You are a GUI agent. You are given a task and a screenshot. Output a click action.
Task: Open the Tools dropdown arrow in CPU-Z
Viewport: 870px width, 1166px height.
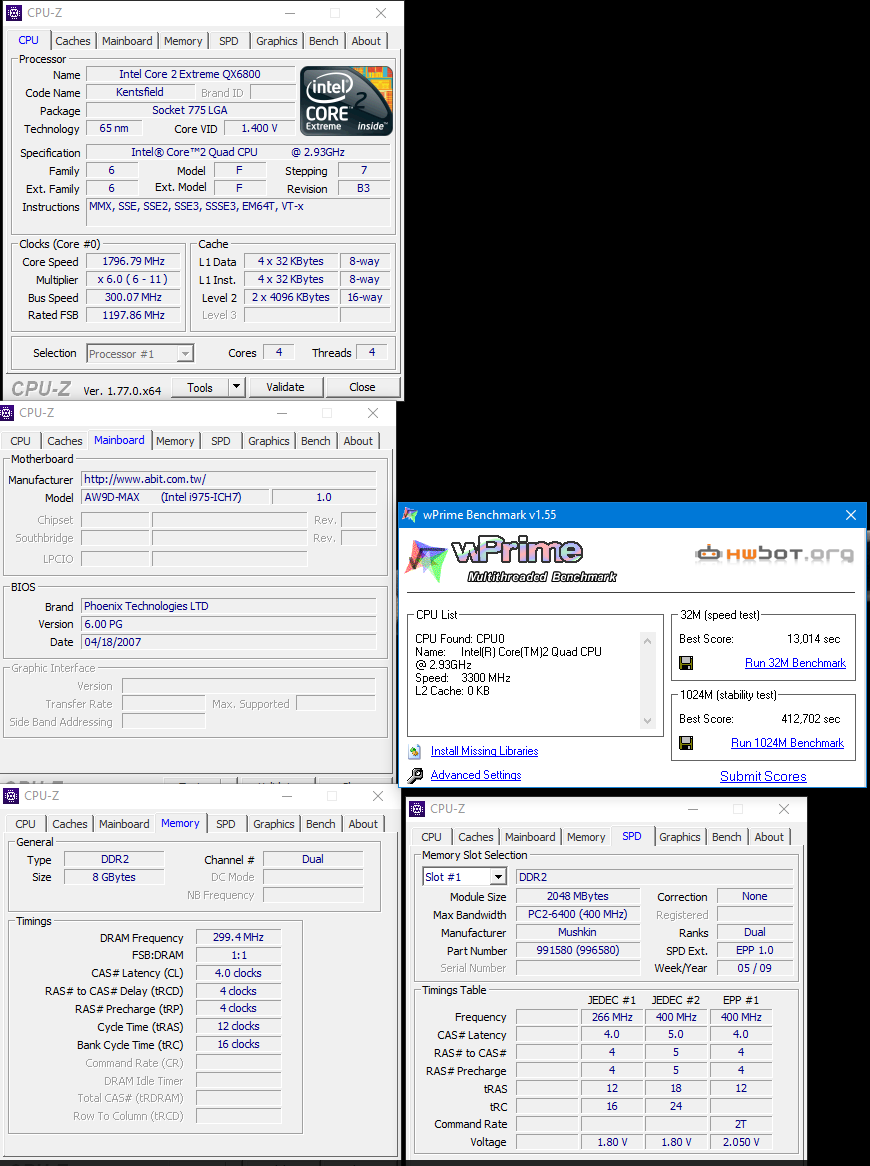(236, 387)
